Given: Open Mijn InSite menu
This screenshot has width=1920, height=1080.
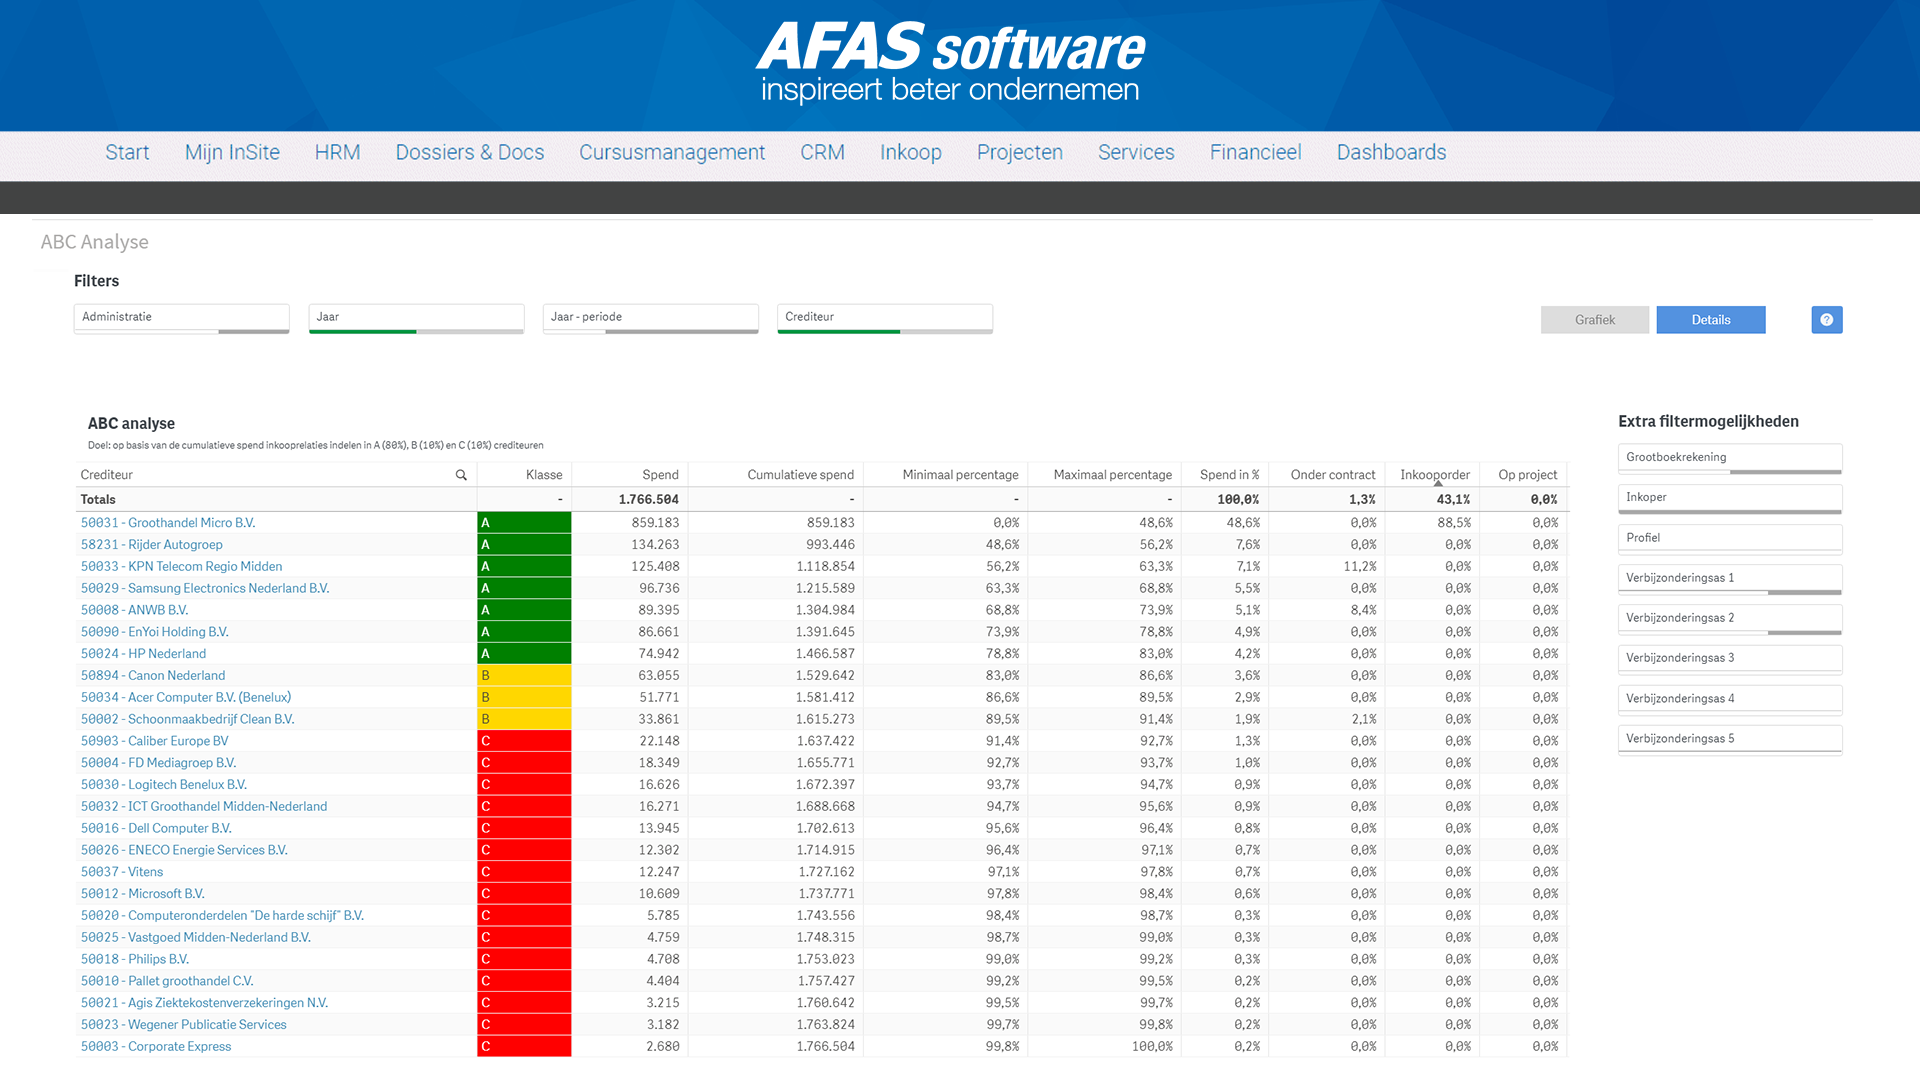Looking at the screenshot, I should point(232,152).
